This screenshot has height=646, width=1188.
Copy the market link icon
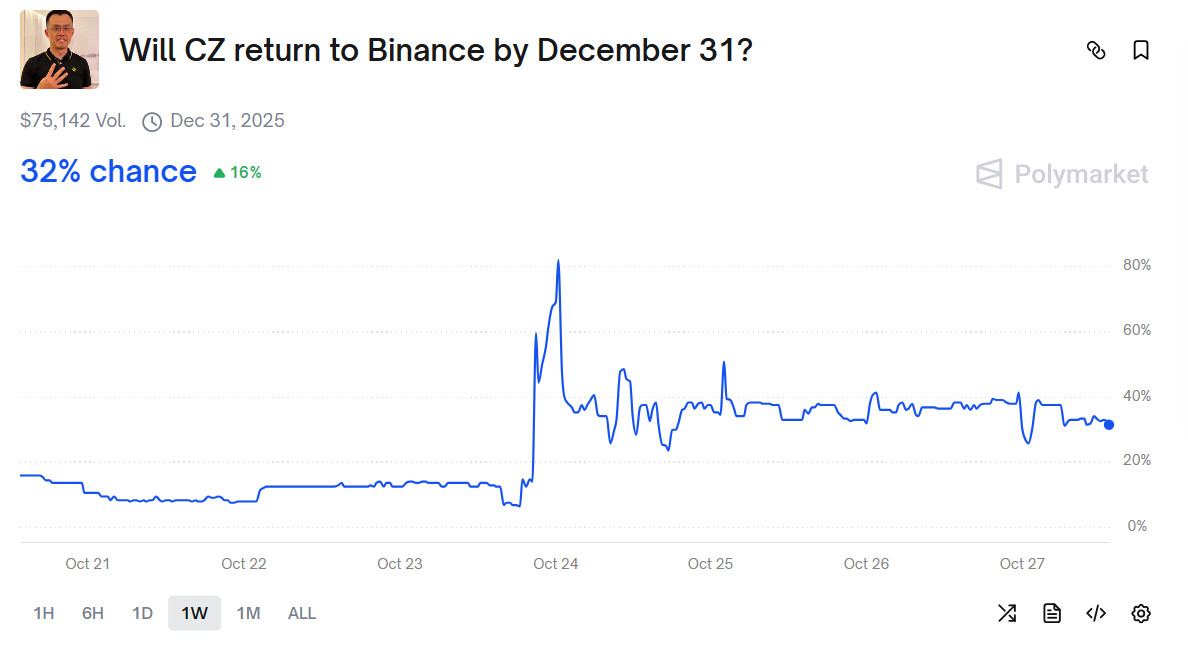click(1096, 50)
